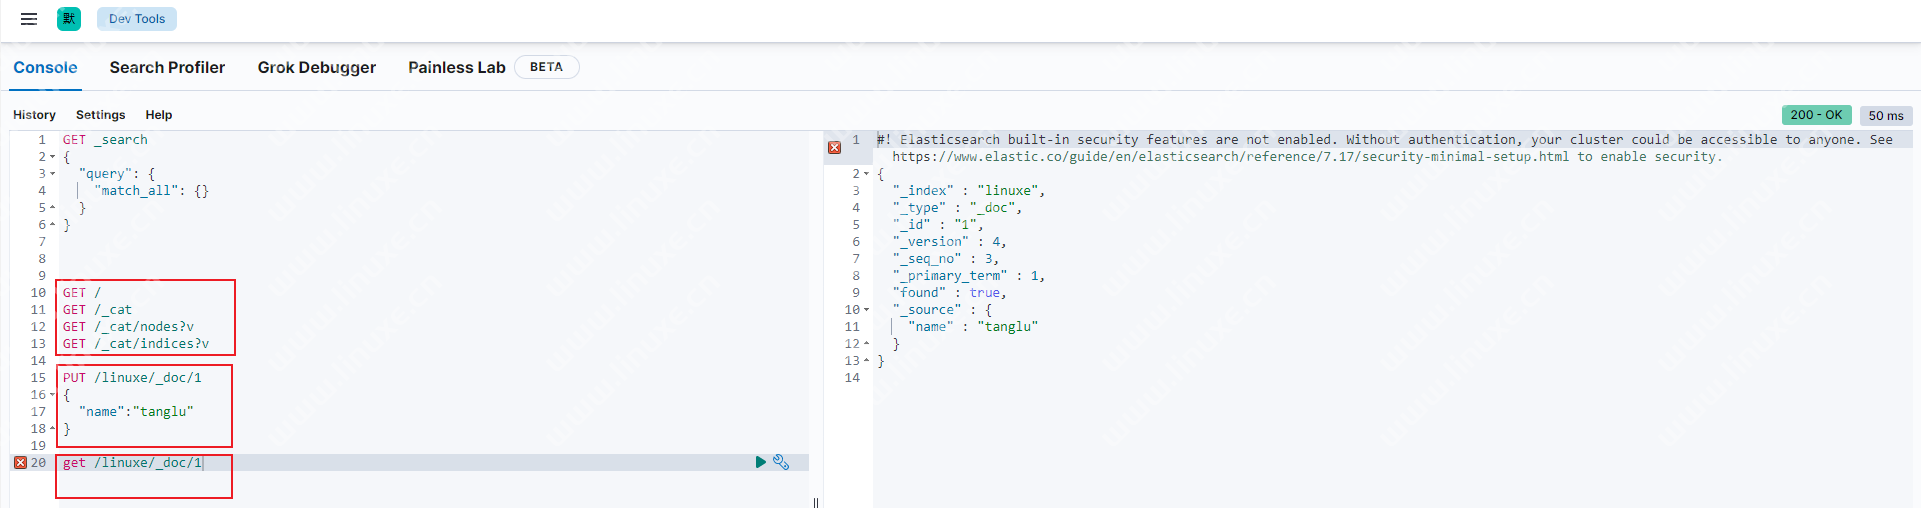This screenshot has width=1921, height=508.
Task: Toggle fold arrow at editor line 5
Action: [53, 208]
